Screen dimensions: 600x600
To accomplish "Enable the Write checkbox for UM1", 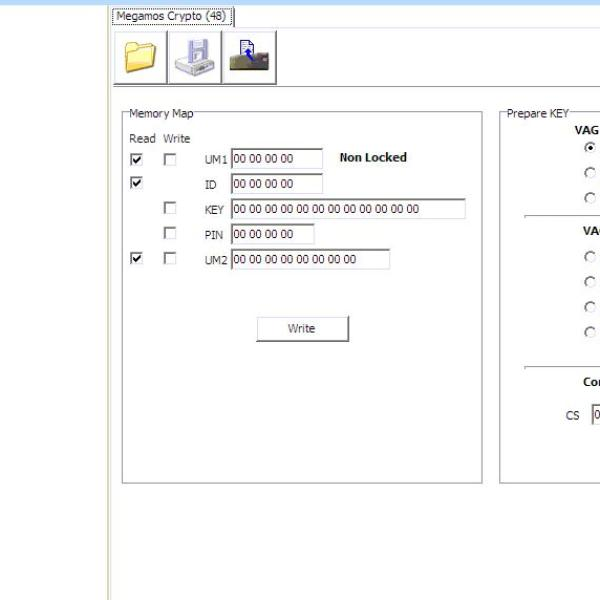I will click(x=170, y=159).
